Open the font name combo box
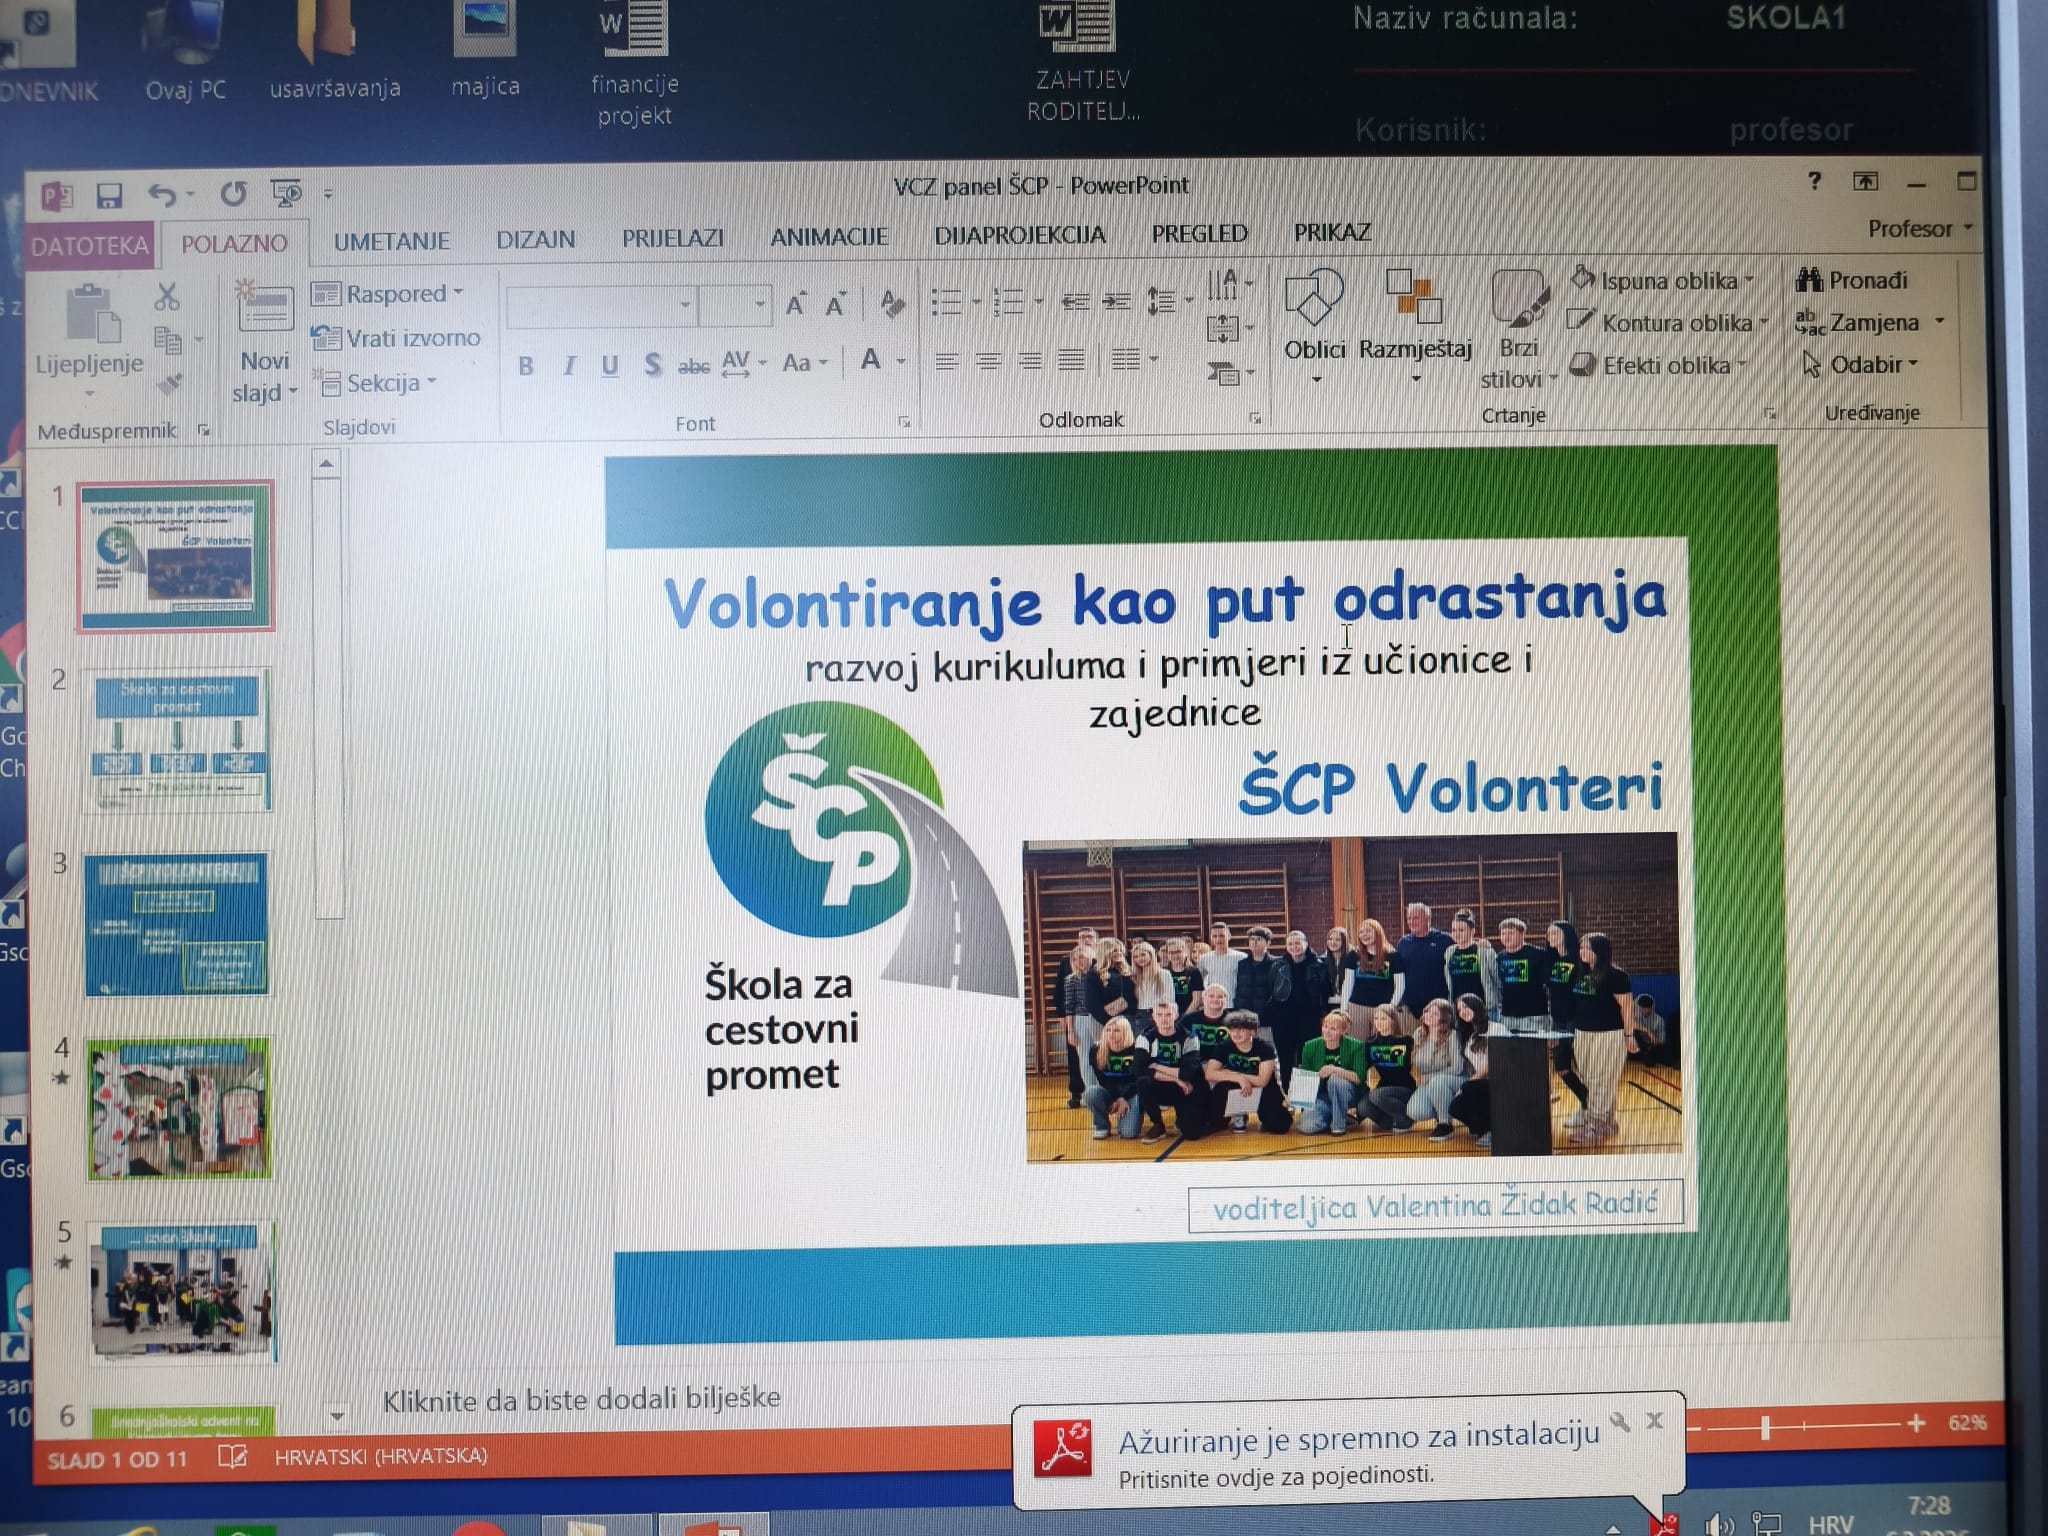This screenshot has width=2048, height=1536. point(600,305)
